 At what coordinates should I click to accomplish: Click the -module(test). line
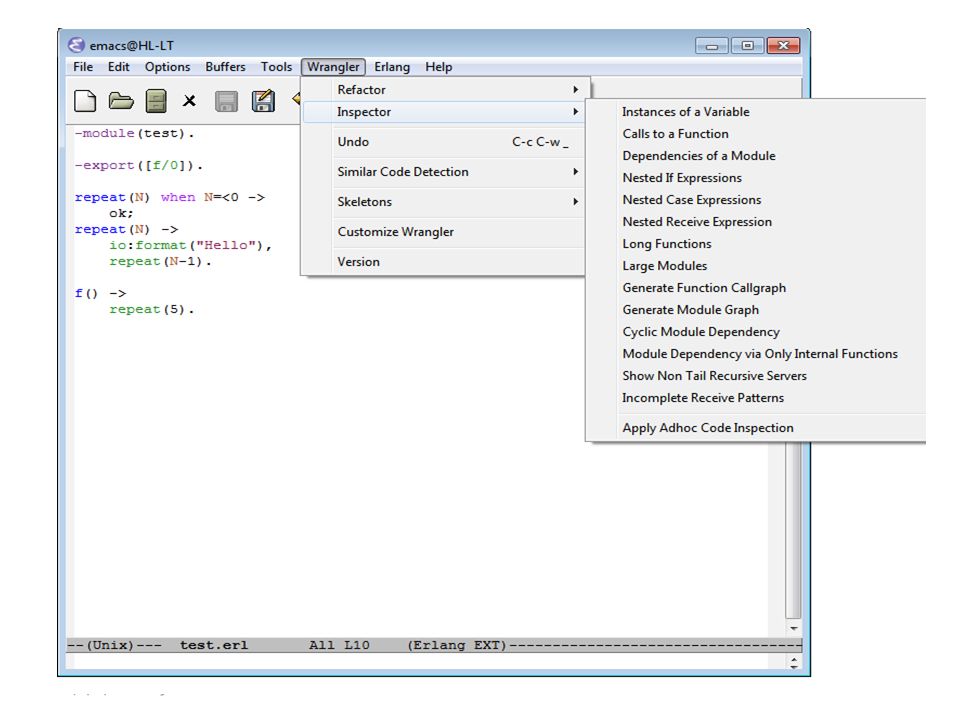[134, 133]
